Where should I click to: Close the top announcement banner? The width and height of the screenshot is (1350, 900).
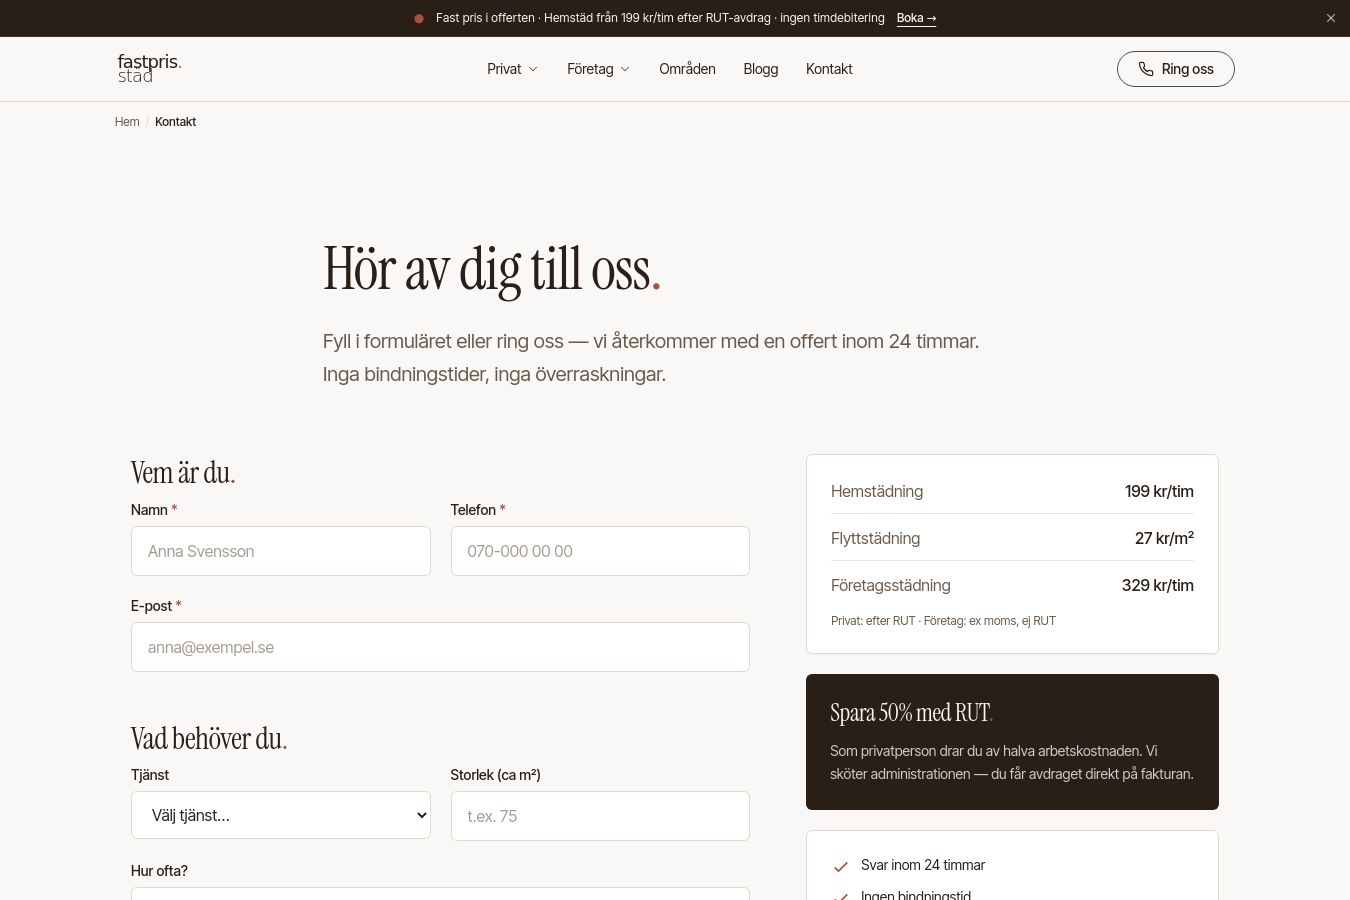pos(1331,18)
